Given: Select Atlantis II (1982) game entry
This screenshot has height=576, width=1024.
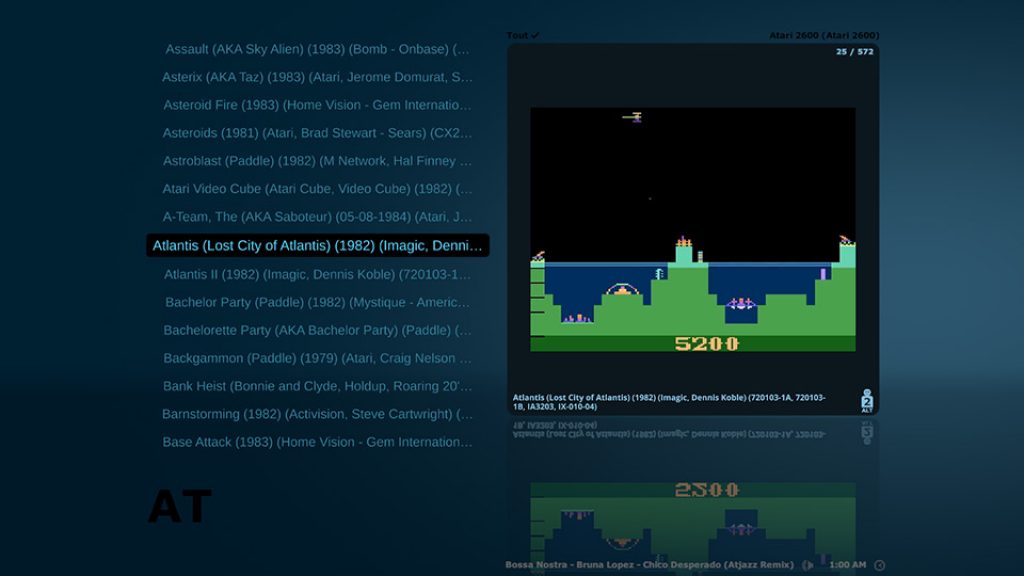Looking at the screenshot, I should coord(317,274).
